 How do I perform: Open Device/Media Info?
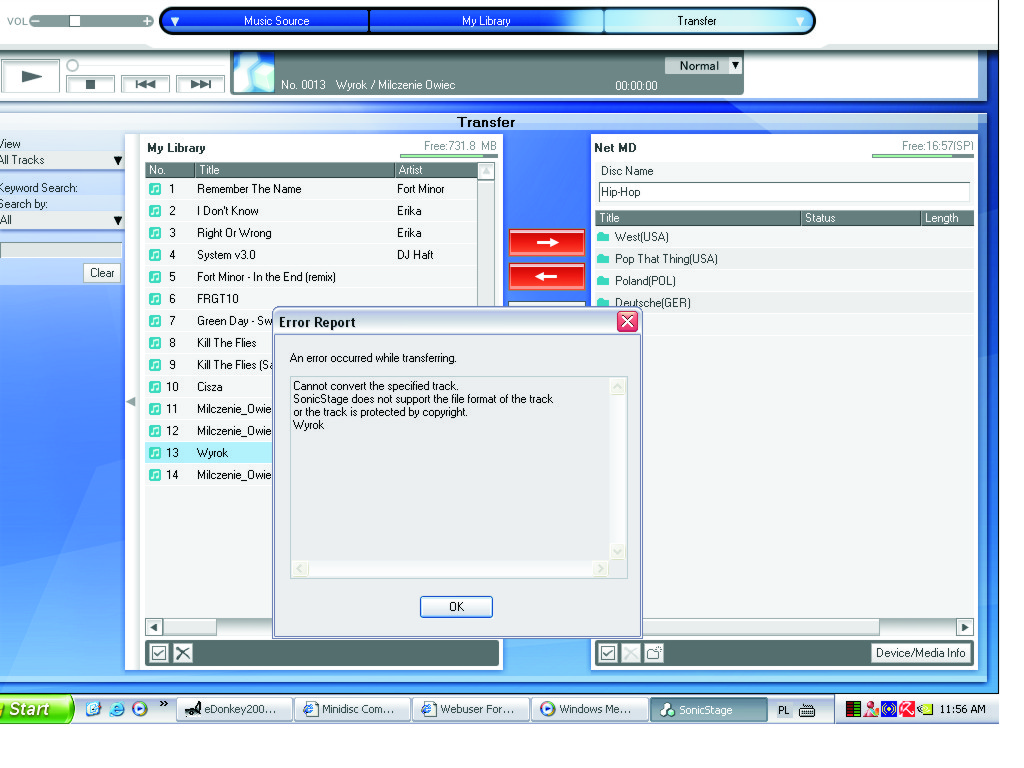click(x=920, y=653)
